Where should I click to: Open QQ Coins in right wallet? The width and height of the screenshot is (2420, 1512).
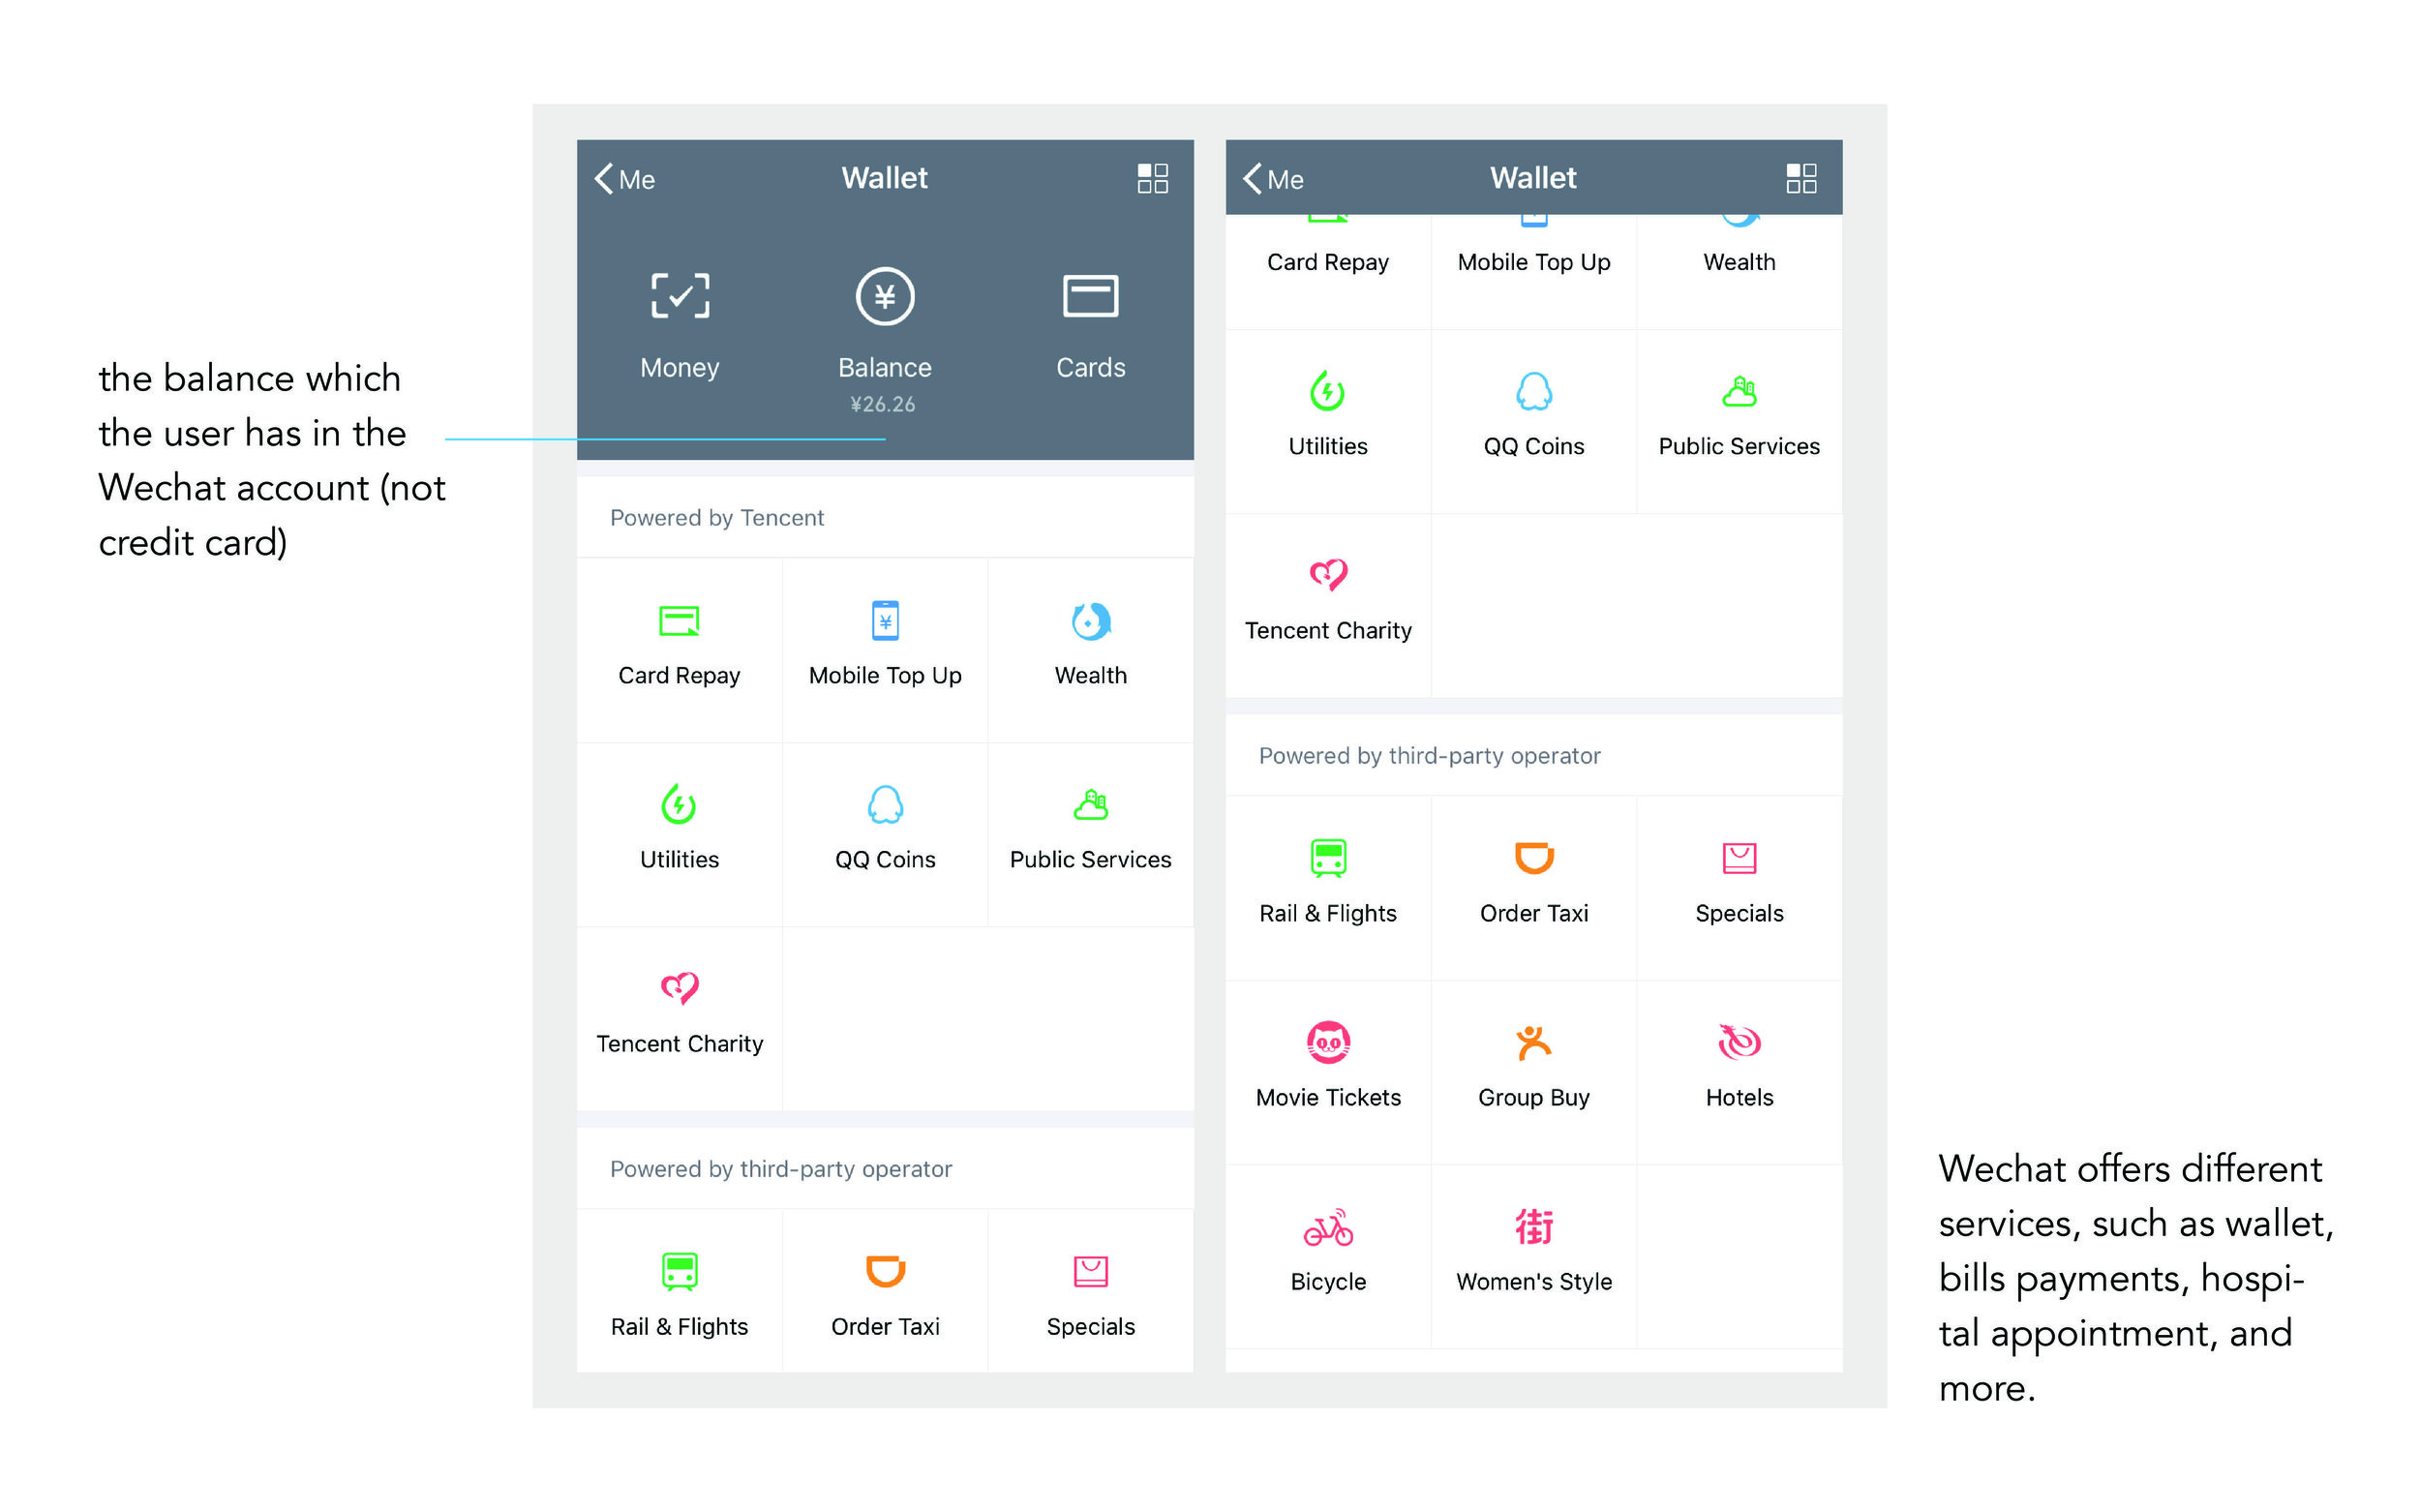click(1533, 415)
